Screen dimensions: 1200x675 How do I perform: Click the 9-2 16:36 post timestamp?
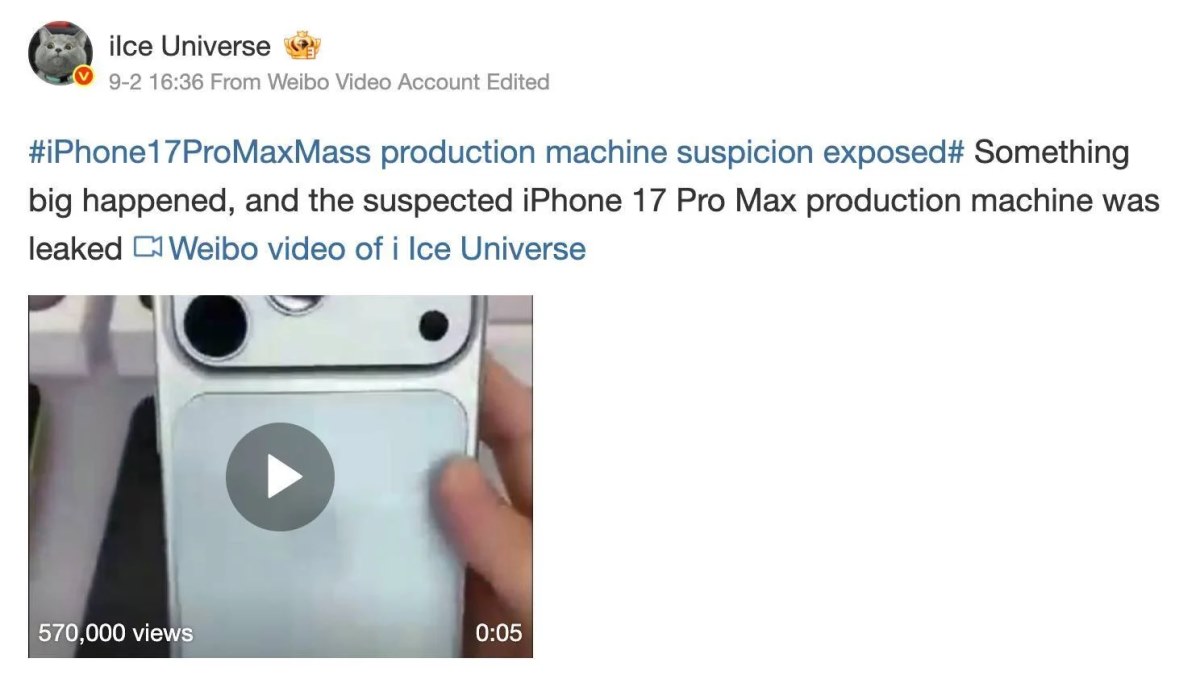tap(156, 82)
